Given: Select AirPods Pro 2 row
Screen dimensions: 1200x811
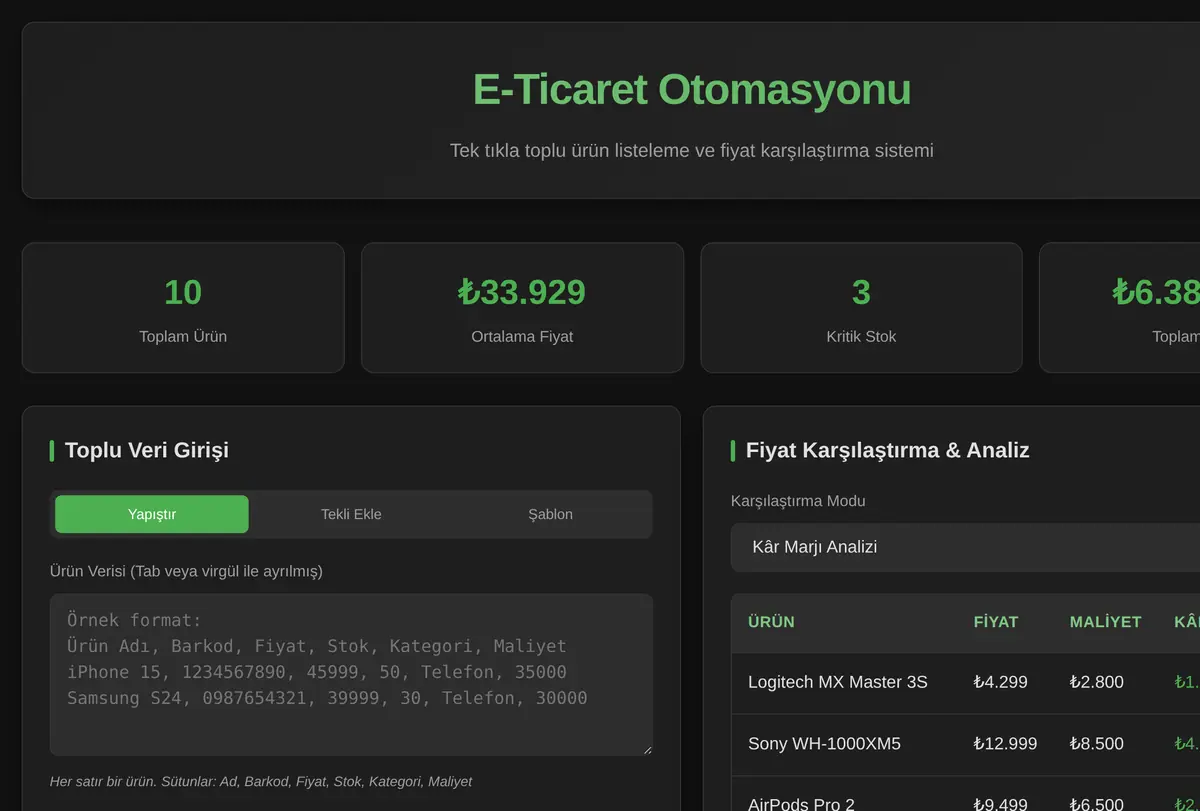Looking at the screenshot, I should 965,795.
